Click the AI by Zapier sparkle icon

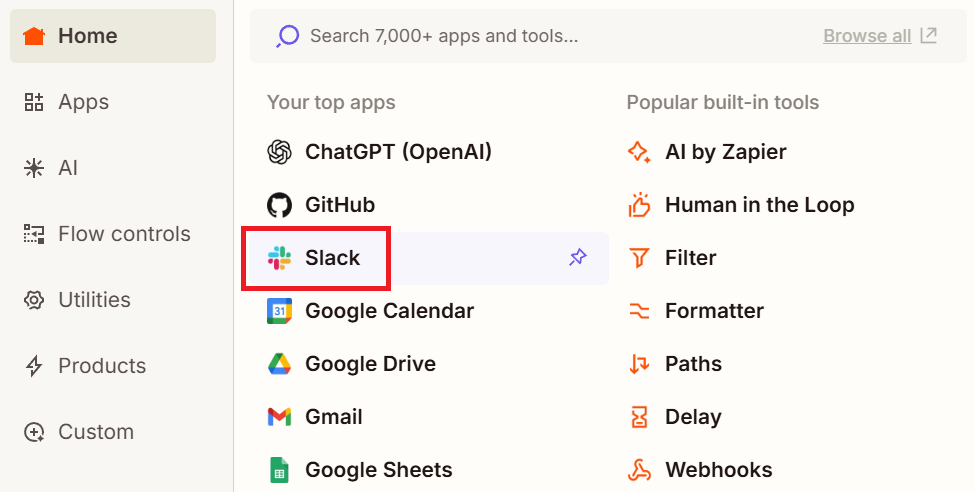639,152
